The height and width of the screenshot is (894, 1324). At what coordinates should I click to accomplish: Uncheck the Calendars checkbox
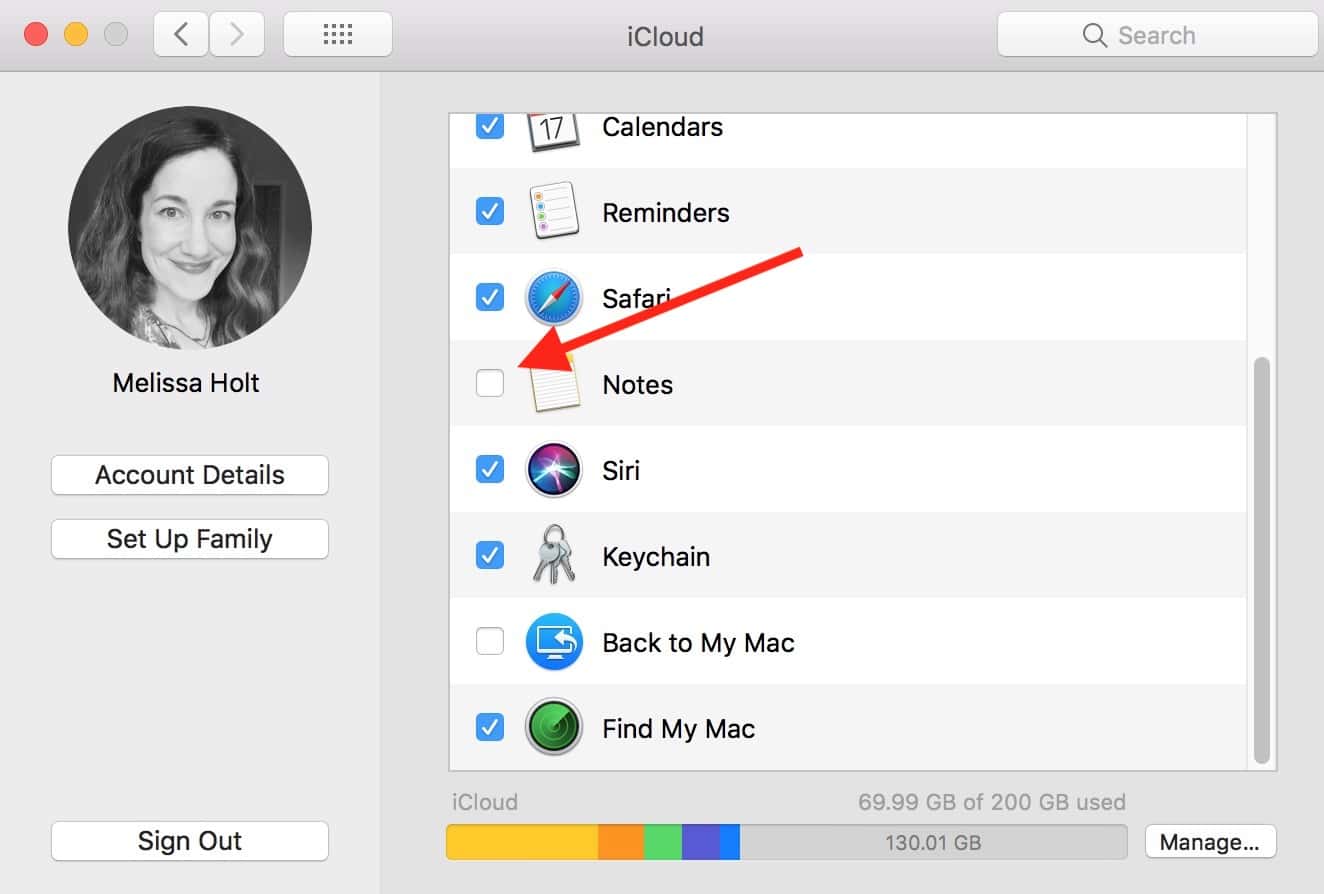[489, 126]
